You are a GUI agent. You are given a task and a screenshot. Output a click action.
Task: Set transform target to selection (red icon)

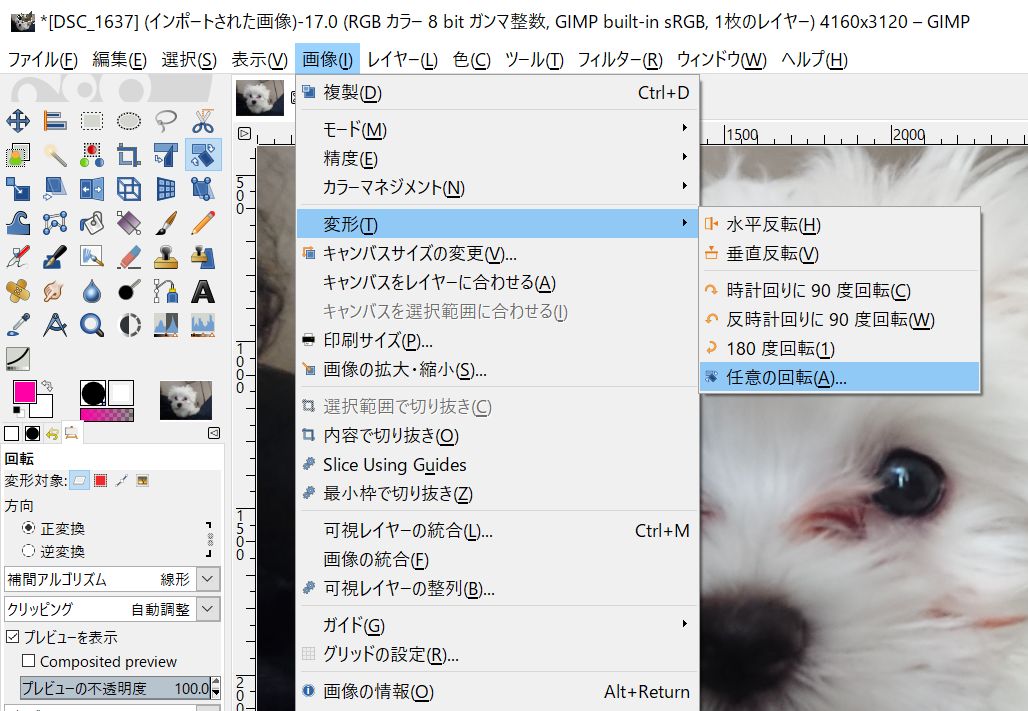coord(100,481)
